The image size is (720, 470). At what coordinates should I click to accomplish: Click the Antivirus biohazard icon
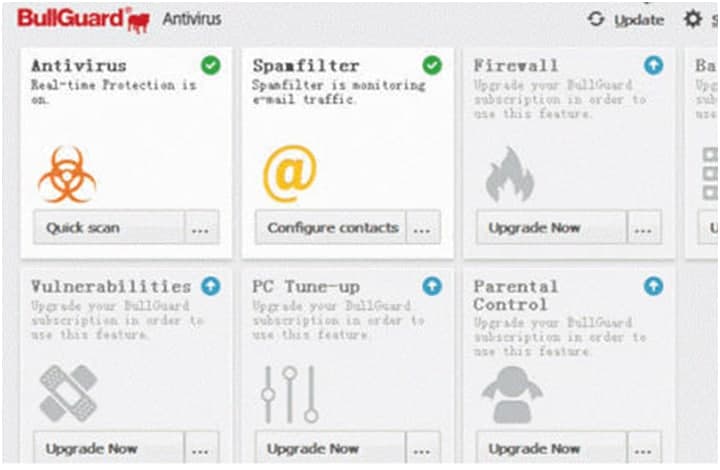67,174
